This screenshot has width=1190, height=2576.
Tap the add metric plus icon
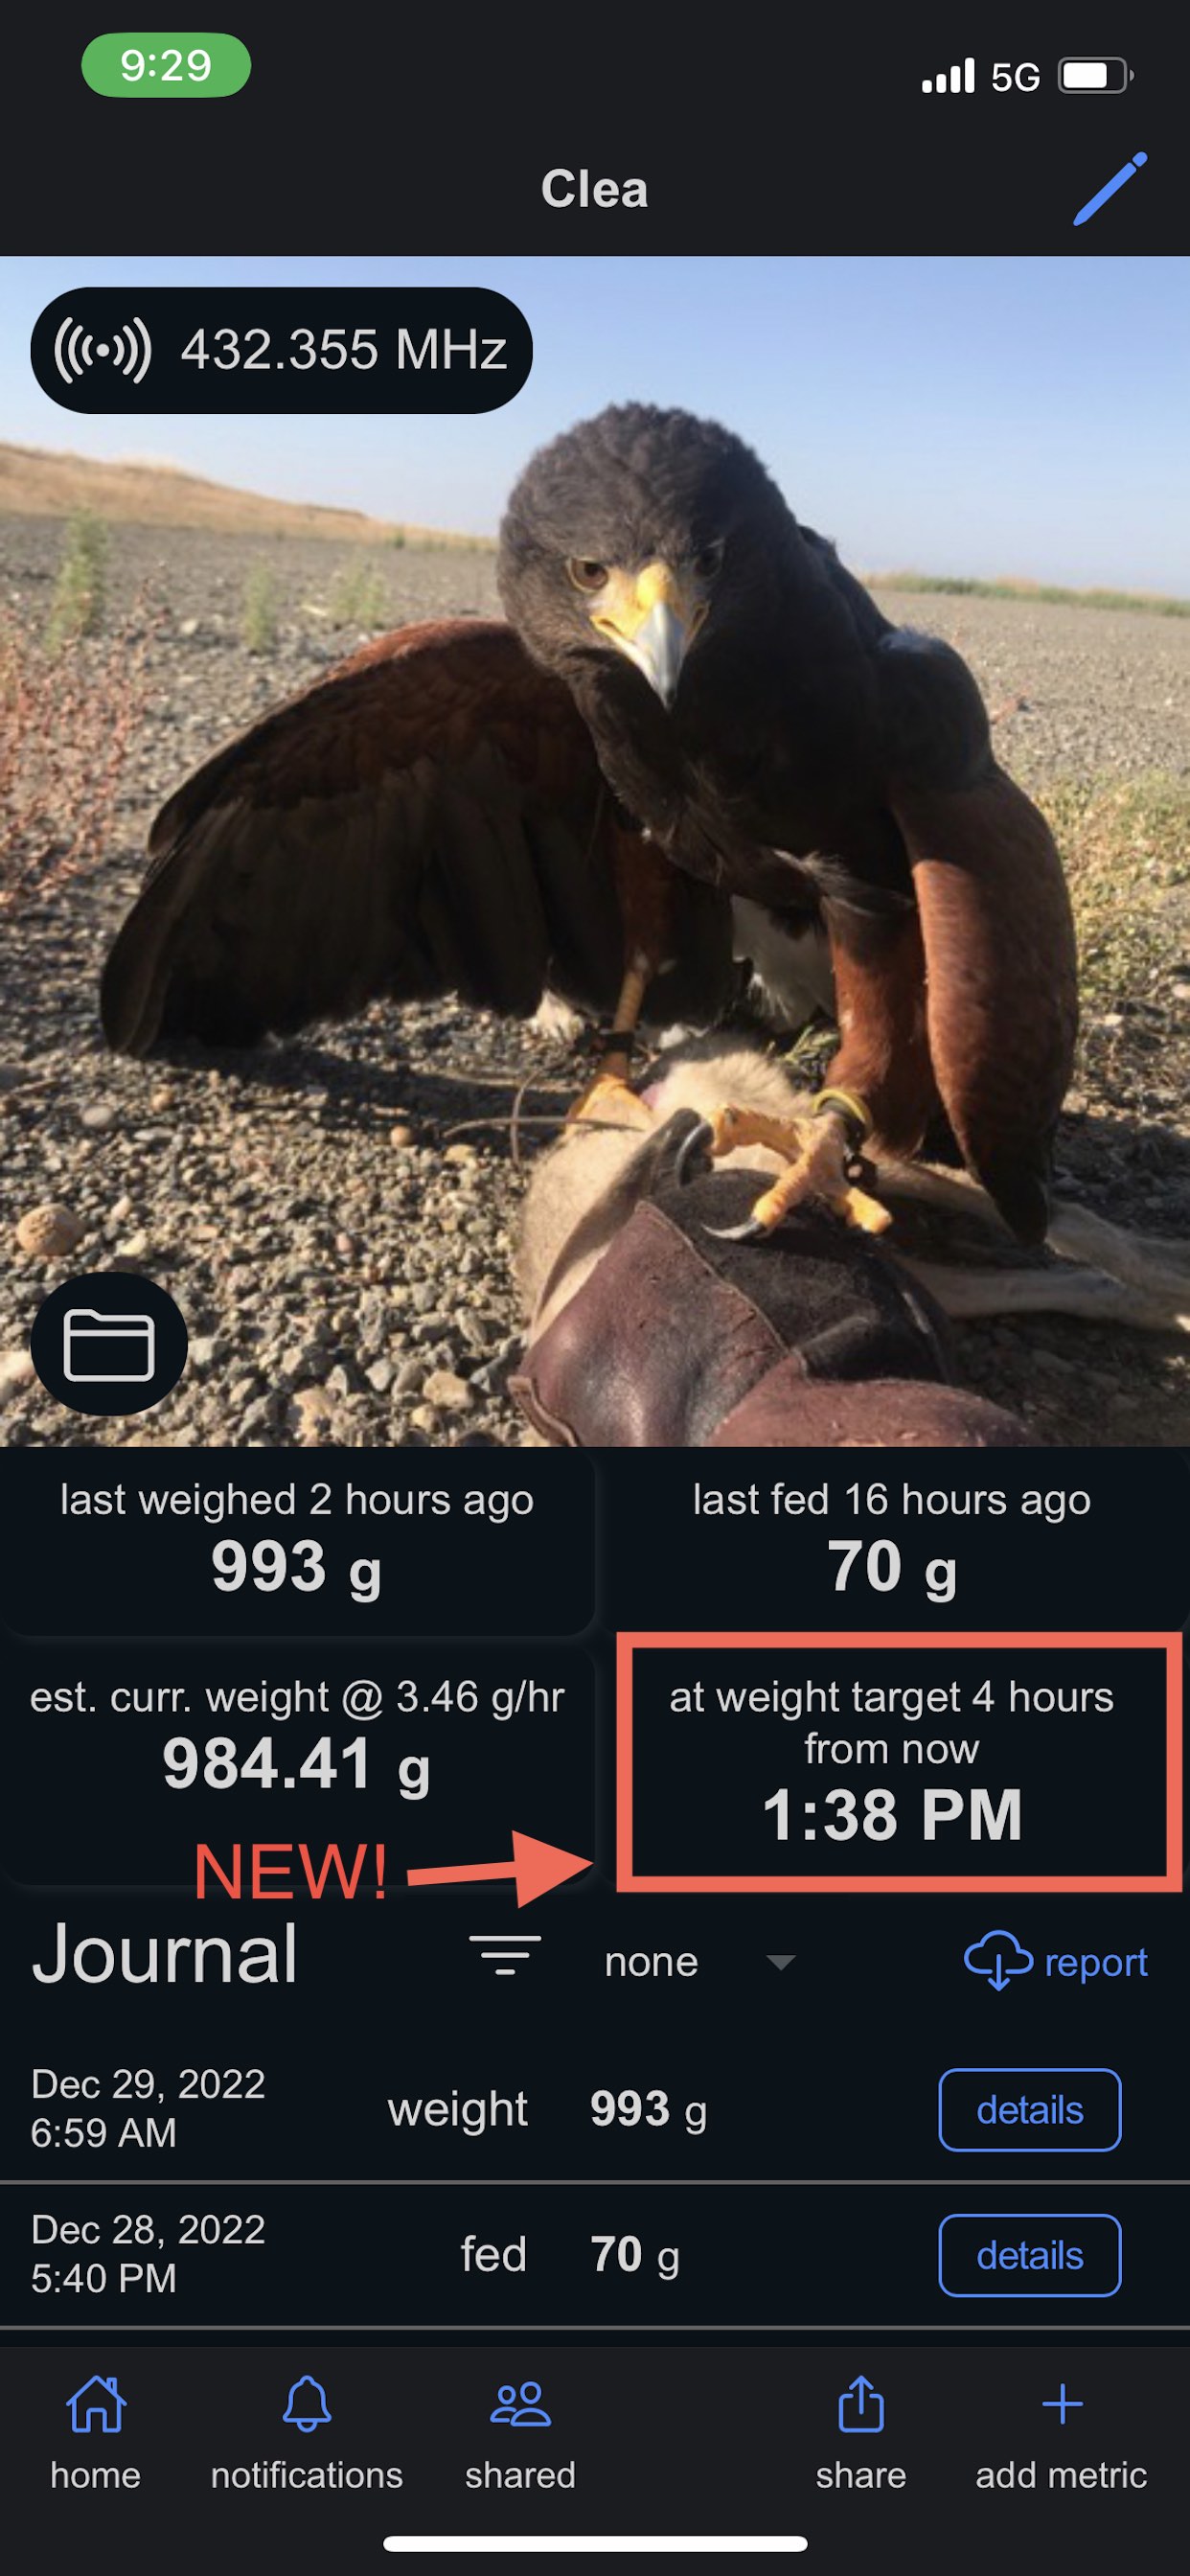pyautogui.click(x=1061, y=2432)
